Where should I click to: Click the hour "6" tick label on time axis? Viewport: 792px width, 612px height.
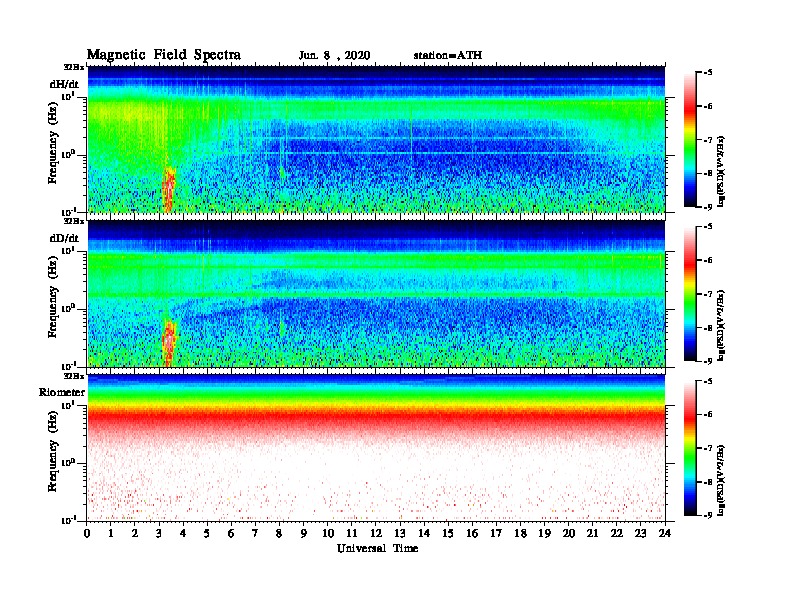tap(231, 533)
